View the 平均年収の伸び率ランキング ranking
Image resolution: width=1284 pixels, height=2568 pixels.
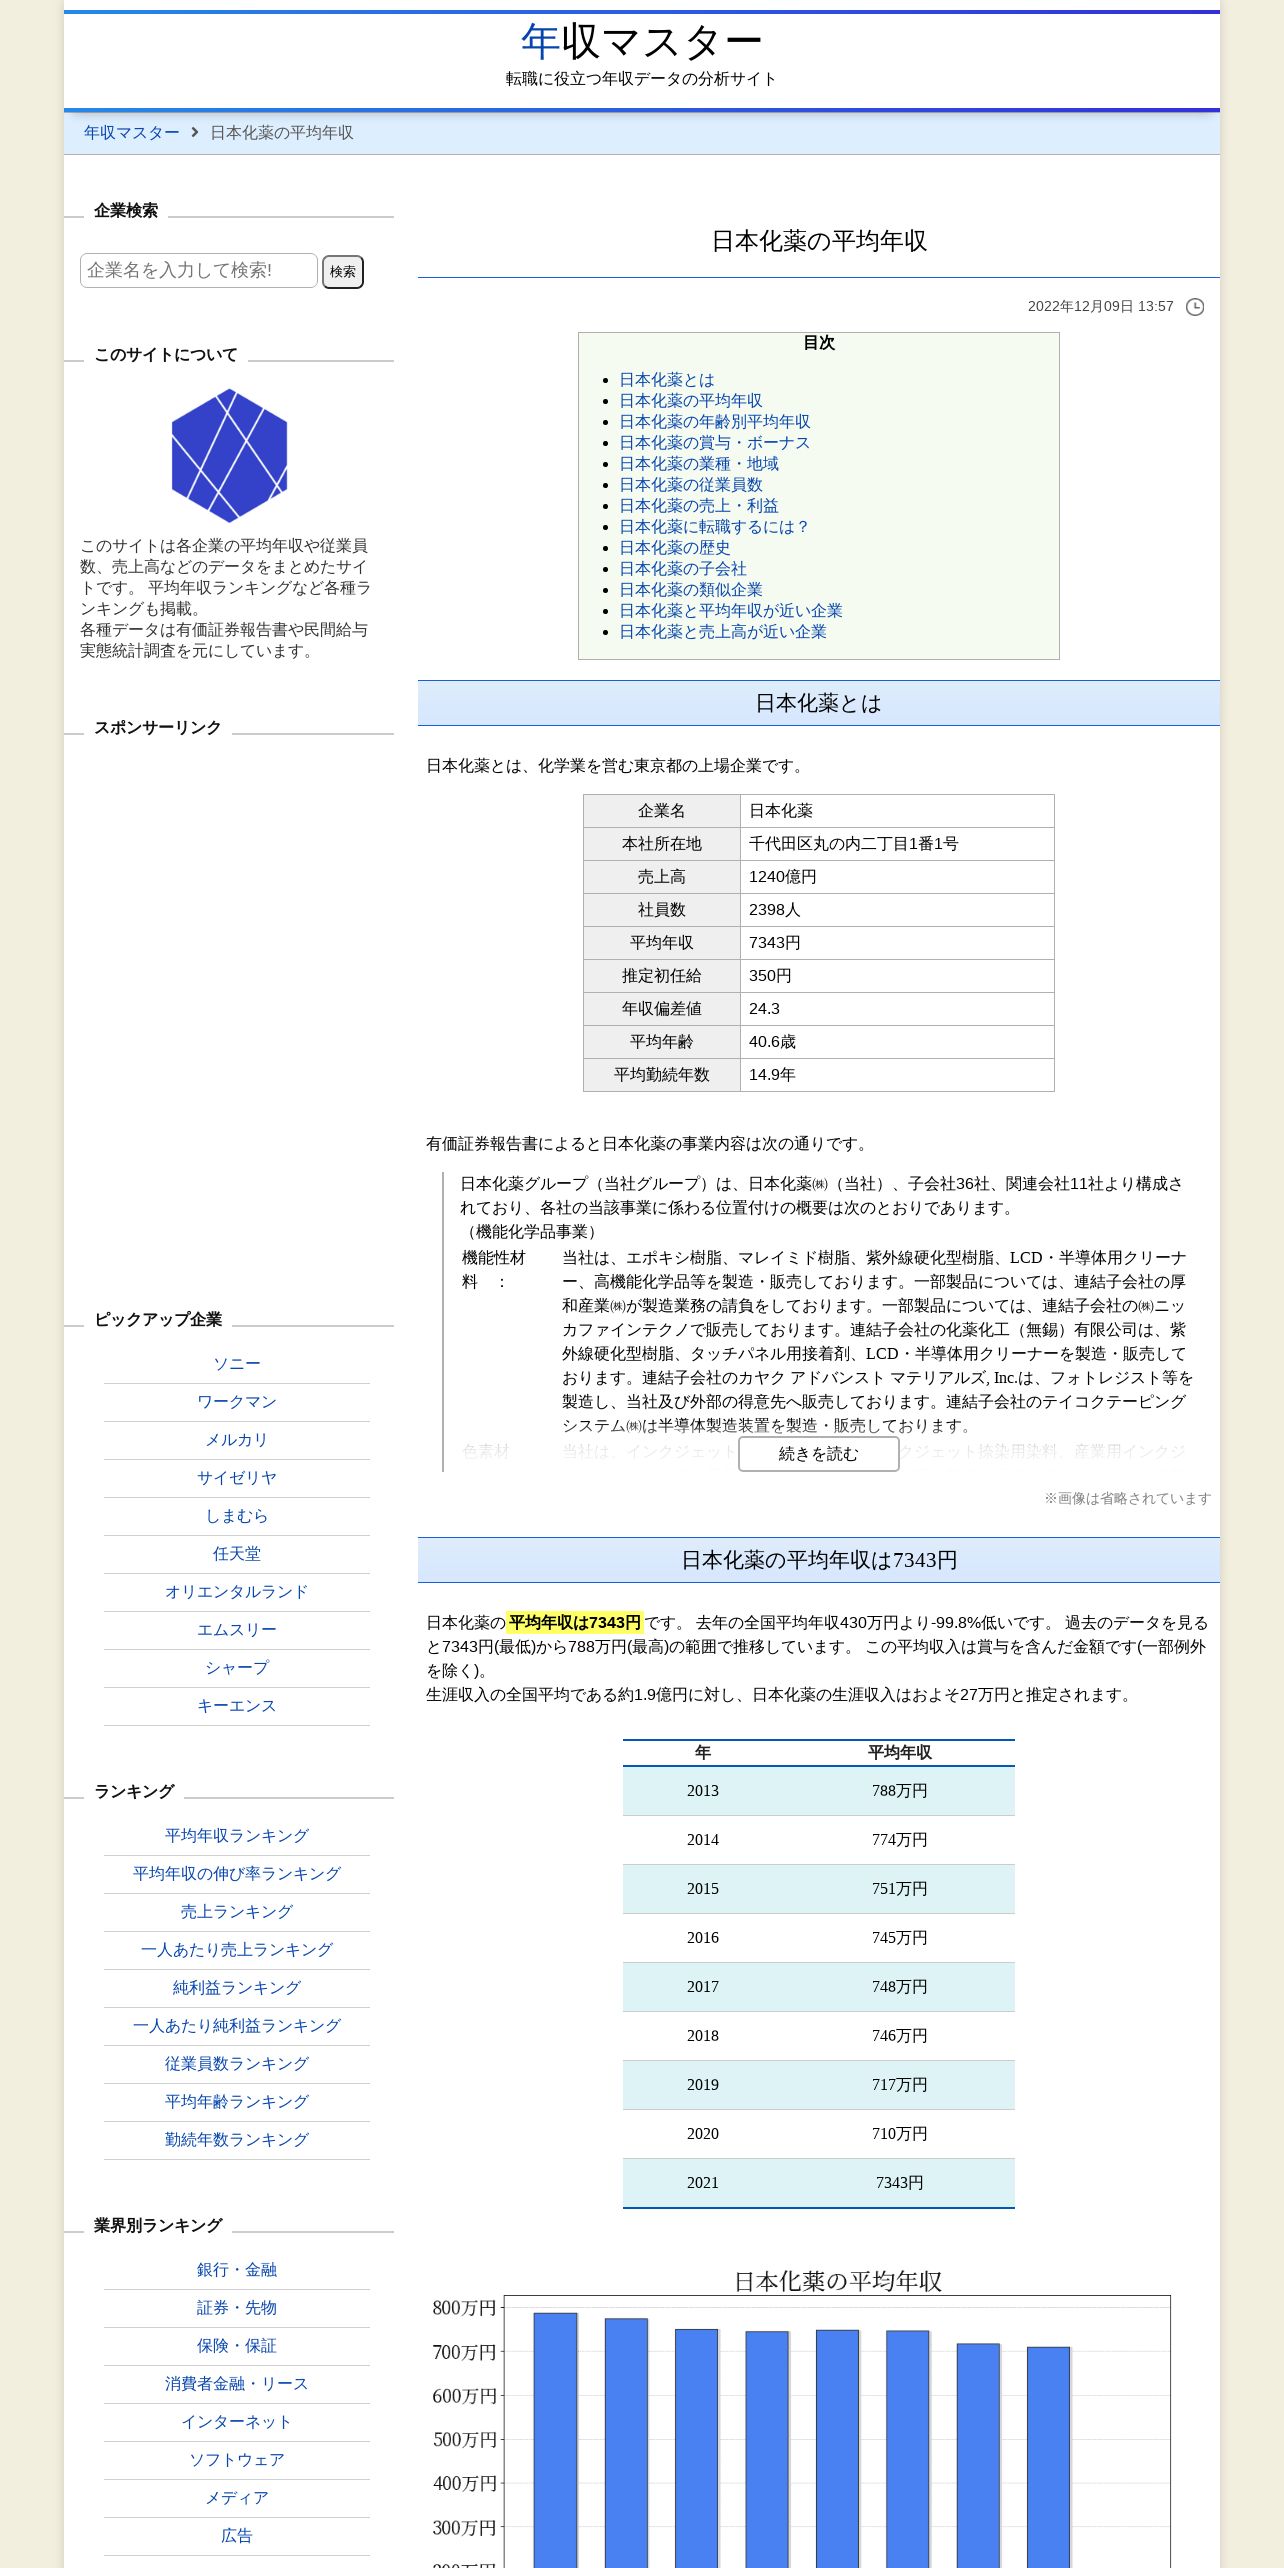coord(237,1874)
